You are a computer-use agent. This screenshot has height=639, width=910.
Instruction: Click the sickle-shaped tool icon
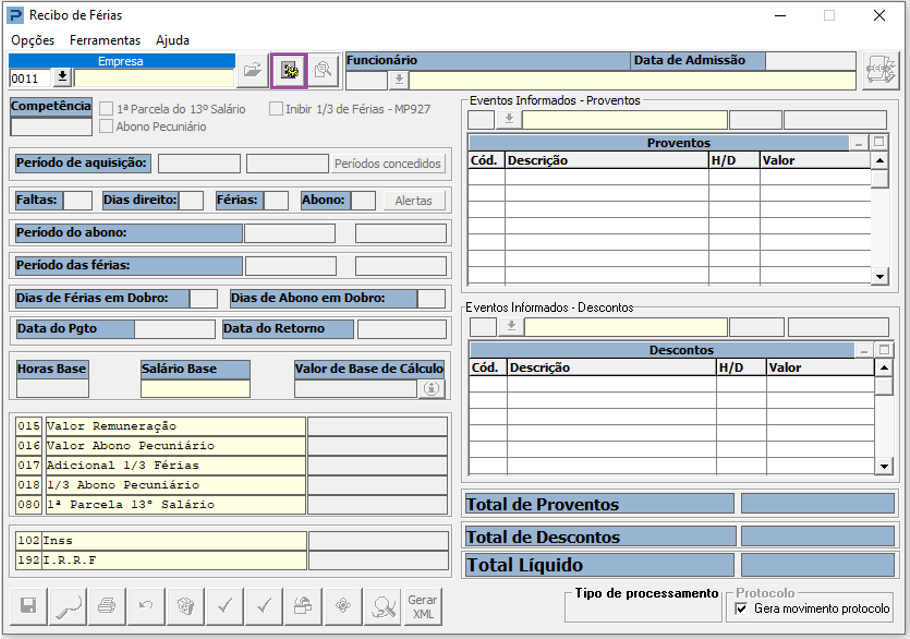coord(68,606)
